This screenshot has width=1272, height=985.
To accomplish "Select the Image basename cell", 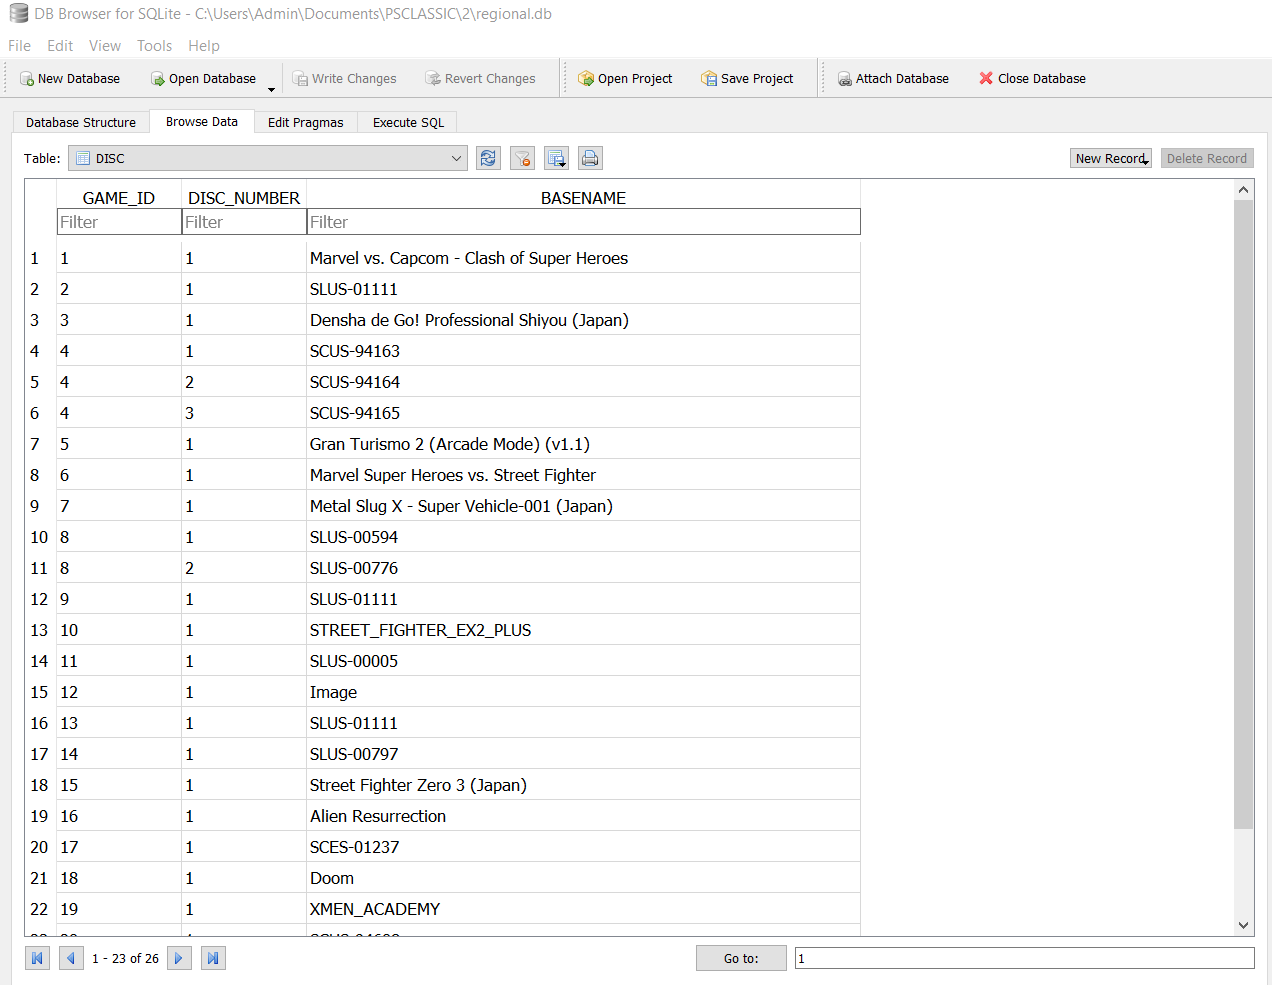I will [583, 692].
